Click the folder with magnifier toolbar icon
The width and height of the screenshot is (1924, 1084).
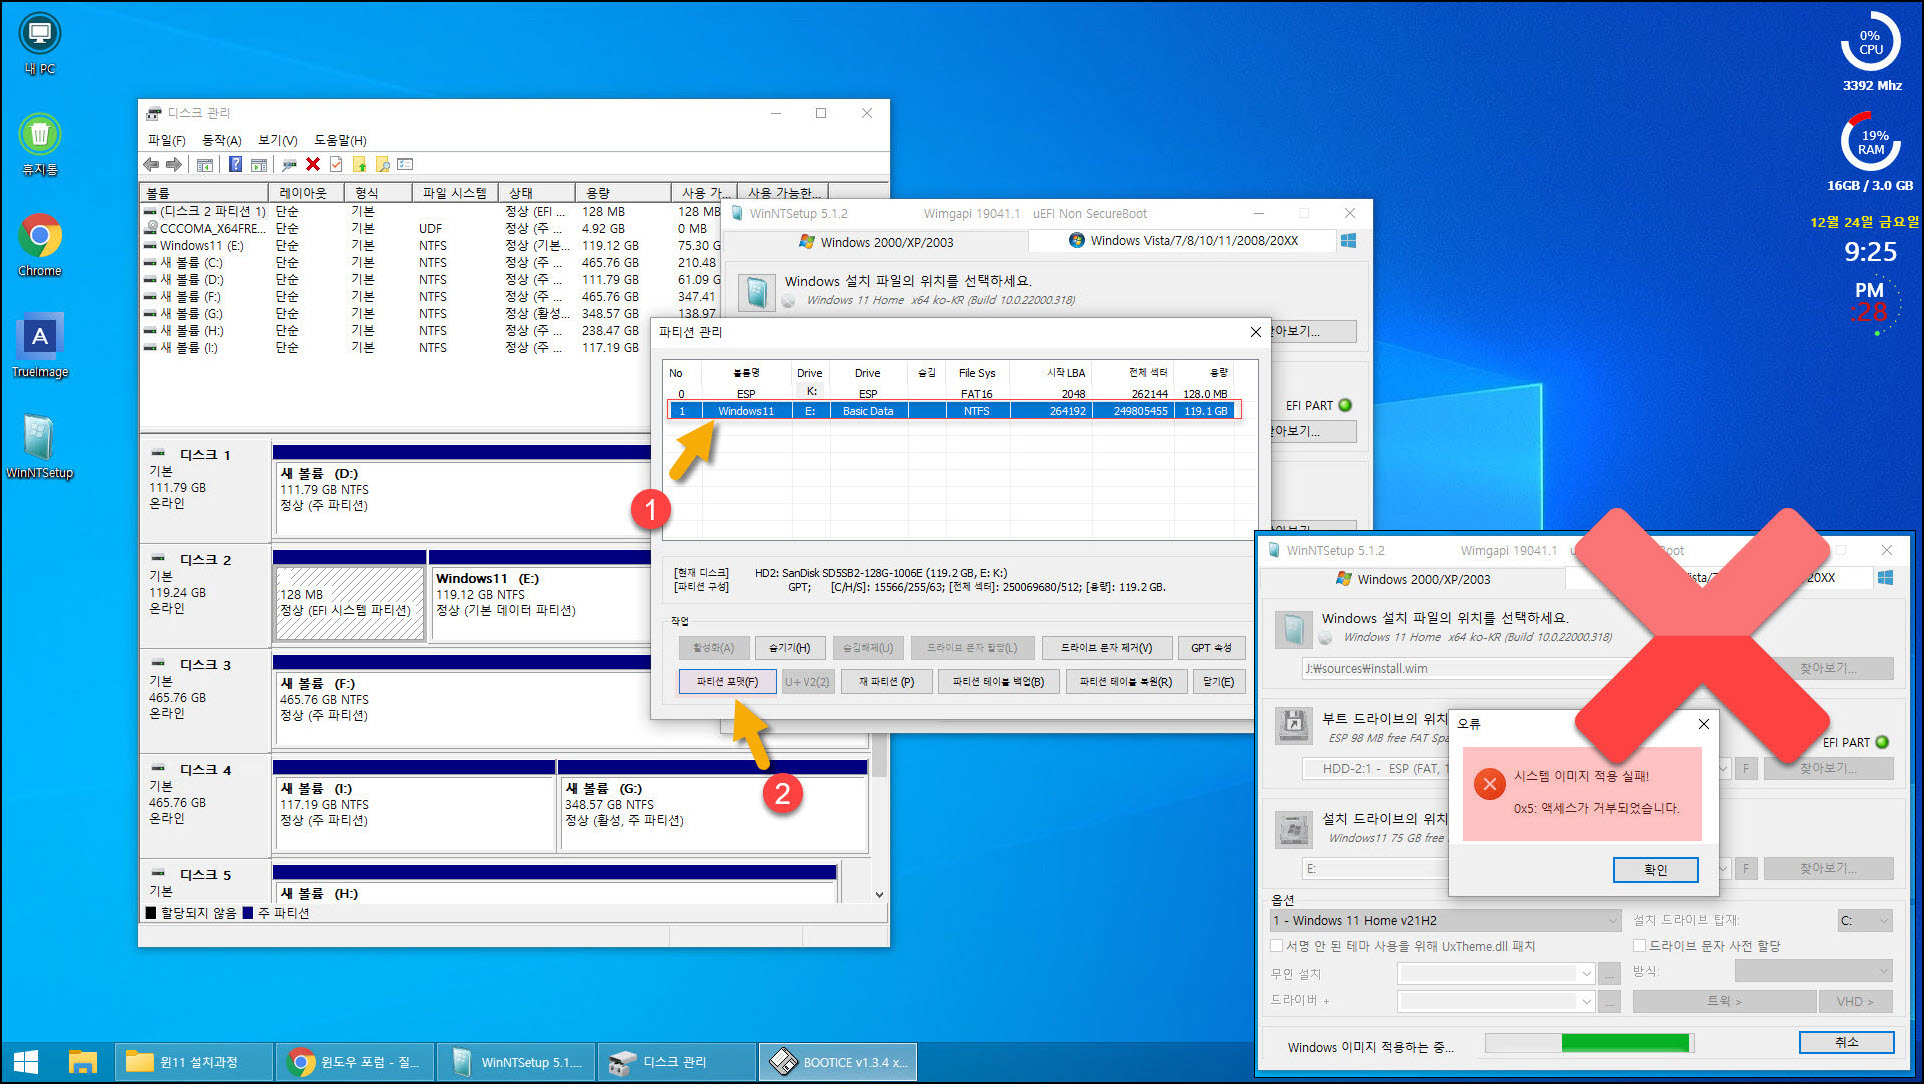382,164
